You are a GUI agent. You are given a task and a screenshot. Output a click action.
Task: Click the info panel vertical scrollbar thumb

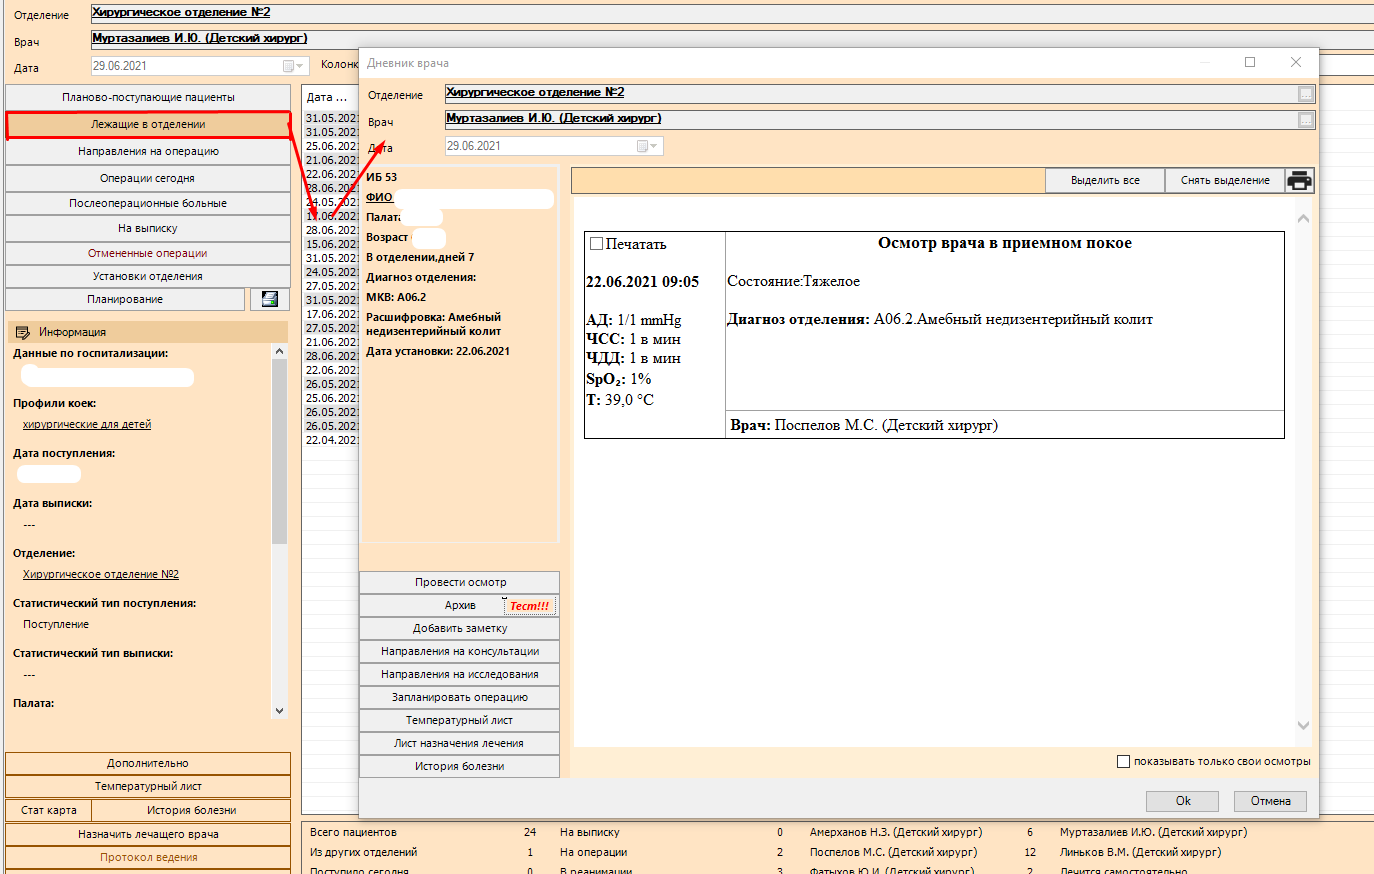(279, 450)
